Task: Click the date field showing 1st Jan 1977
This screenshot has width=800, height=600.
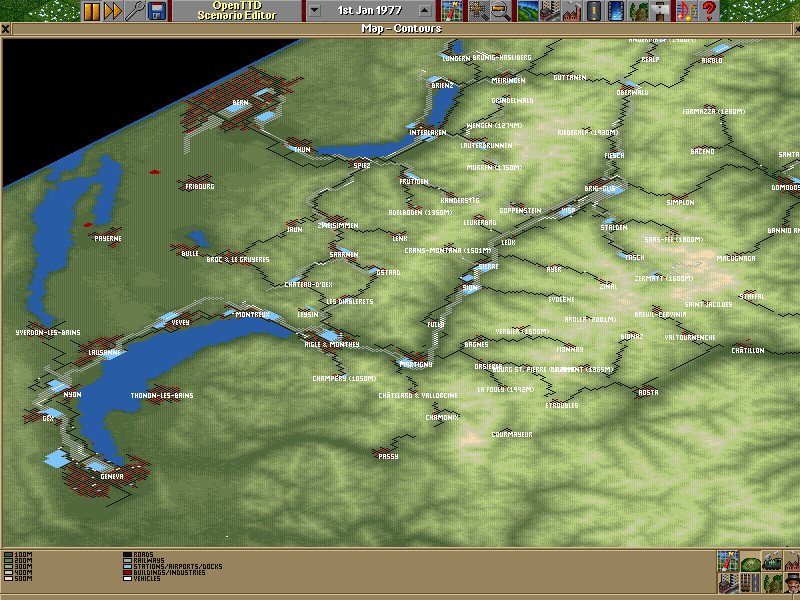Action: 369,11
